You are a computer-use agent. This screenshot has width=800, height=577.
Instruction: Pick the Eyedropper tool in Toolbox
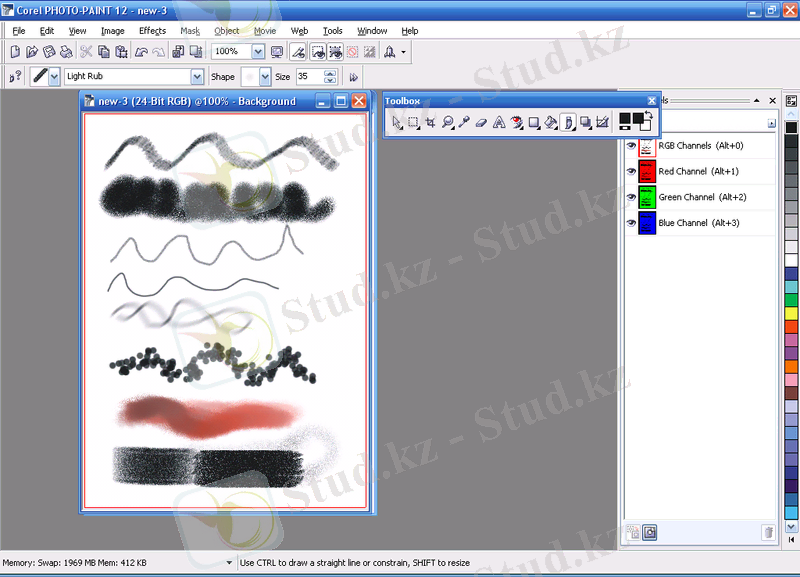tap(465, 123)
